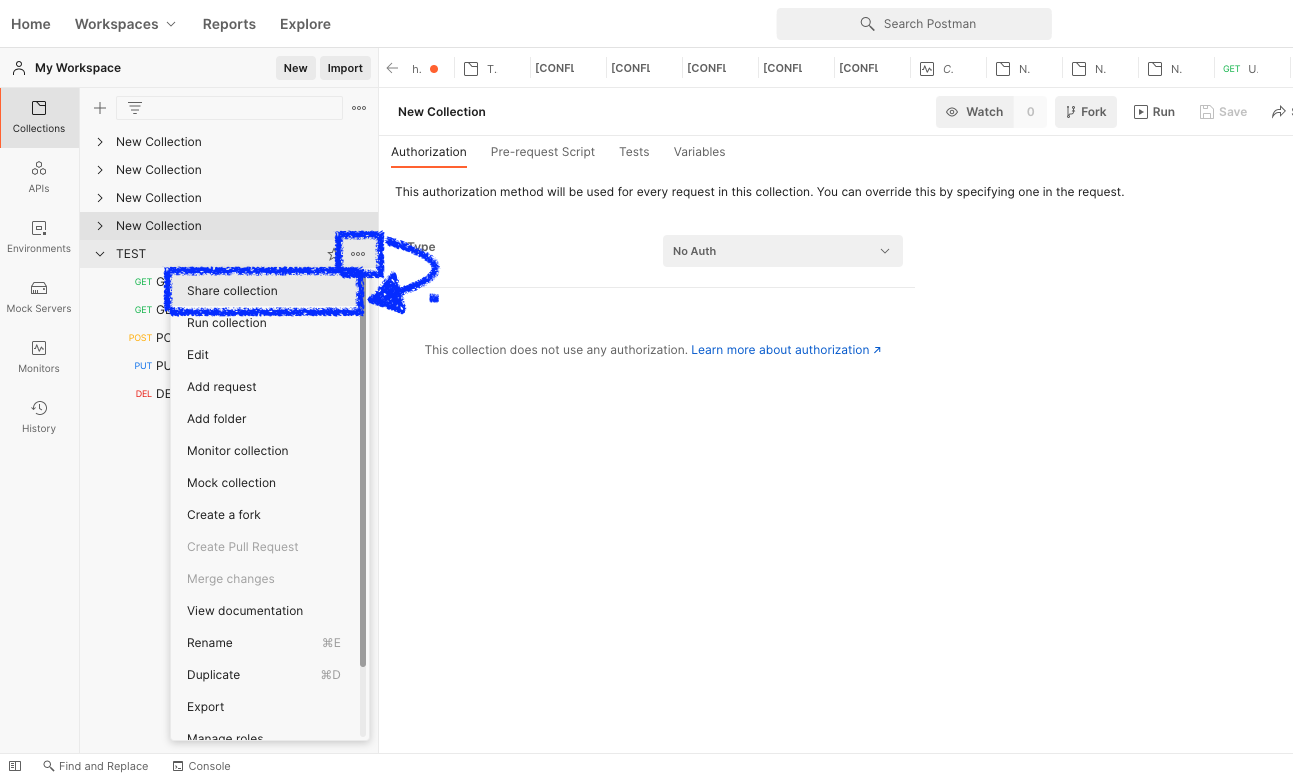Go to Home in top navigation

tap(31, 24)
